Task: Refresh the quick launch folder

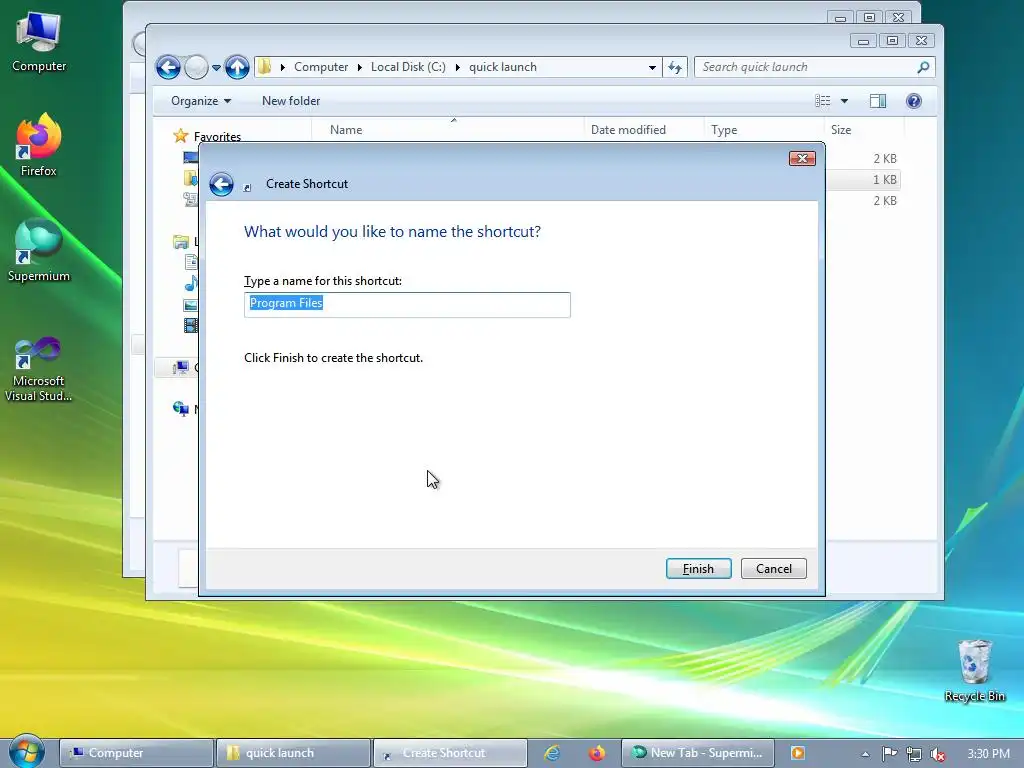Action: coord(675,67)
